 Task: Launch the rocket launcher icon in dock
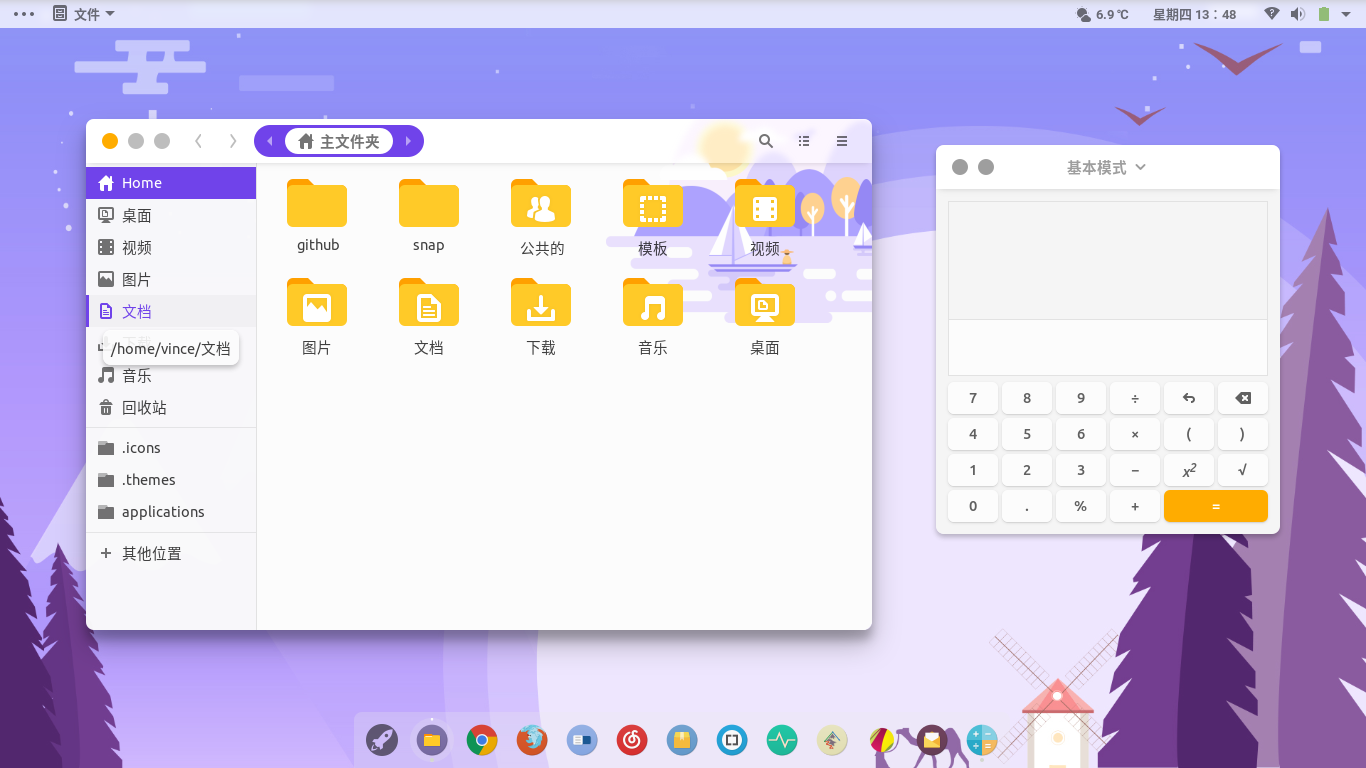pyautogui.click(x=382, y=740)
